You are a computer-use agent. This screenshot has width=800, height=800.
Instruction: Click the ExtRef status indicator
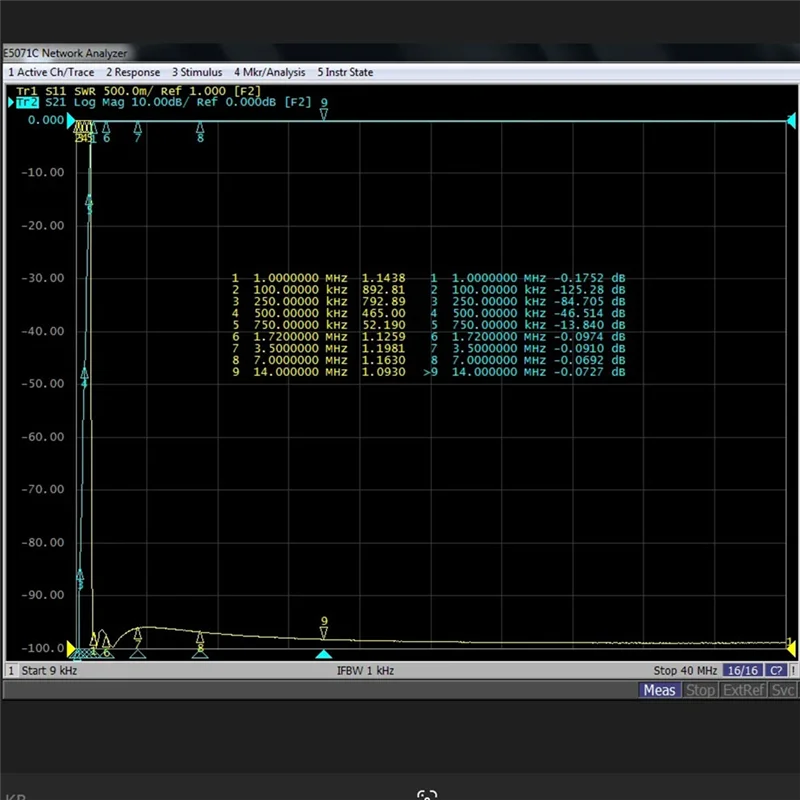pyautogui.click(x=743, y=690)
